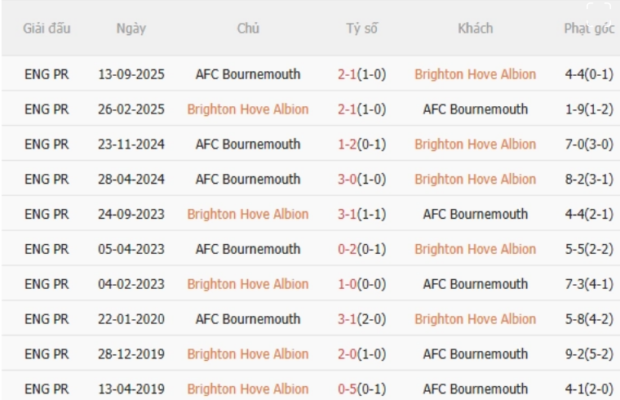Open the 1-0 score from 04-02-2023
The image size is (620, 400).
point(361,284)
